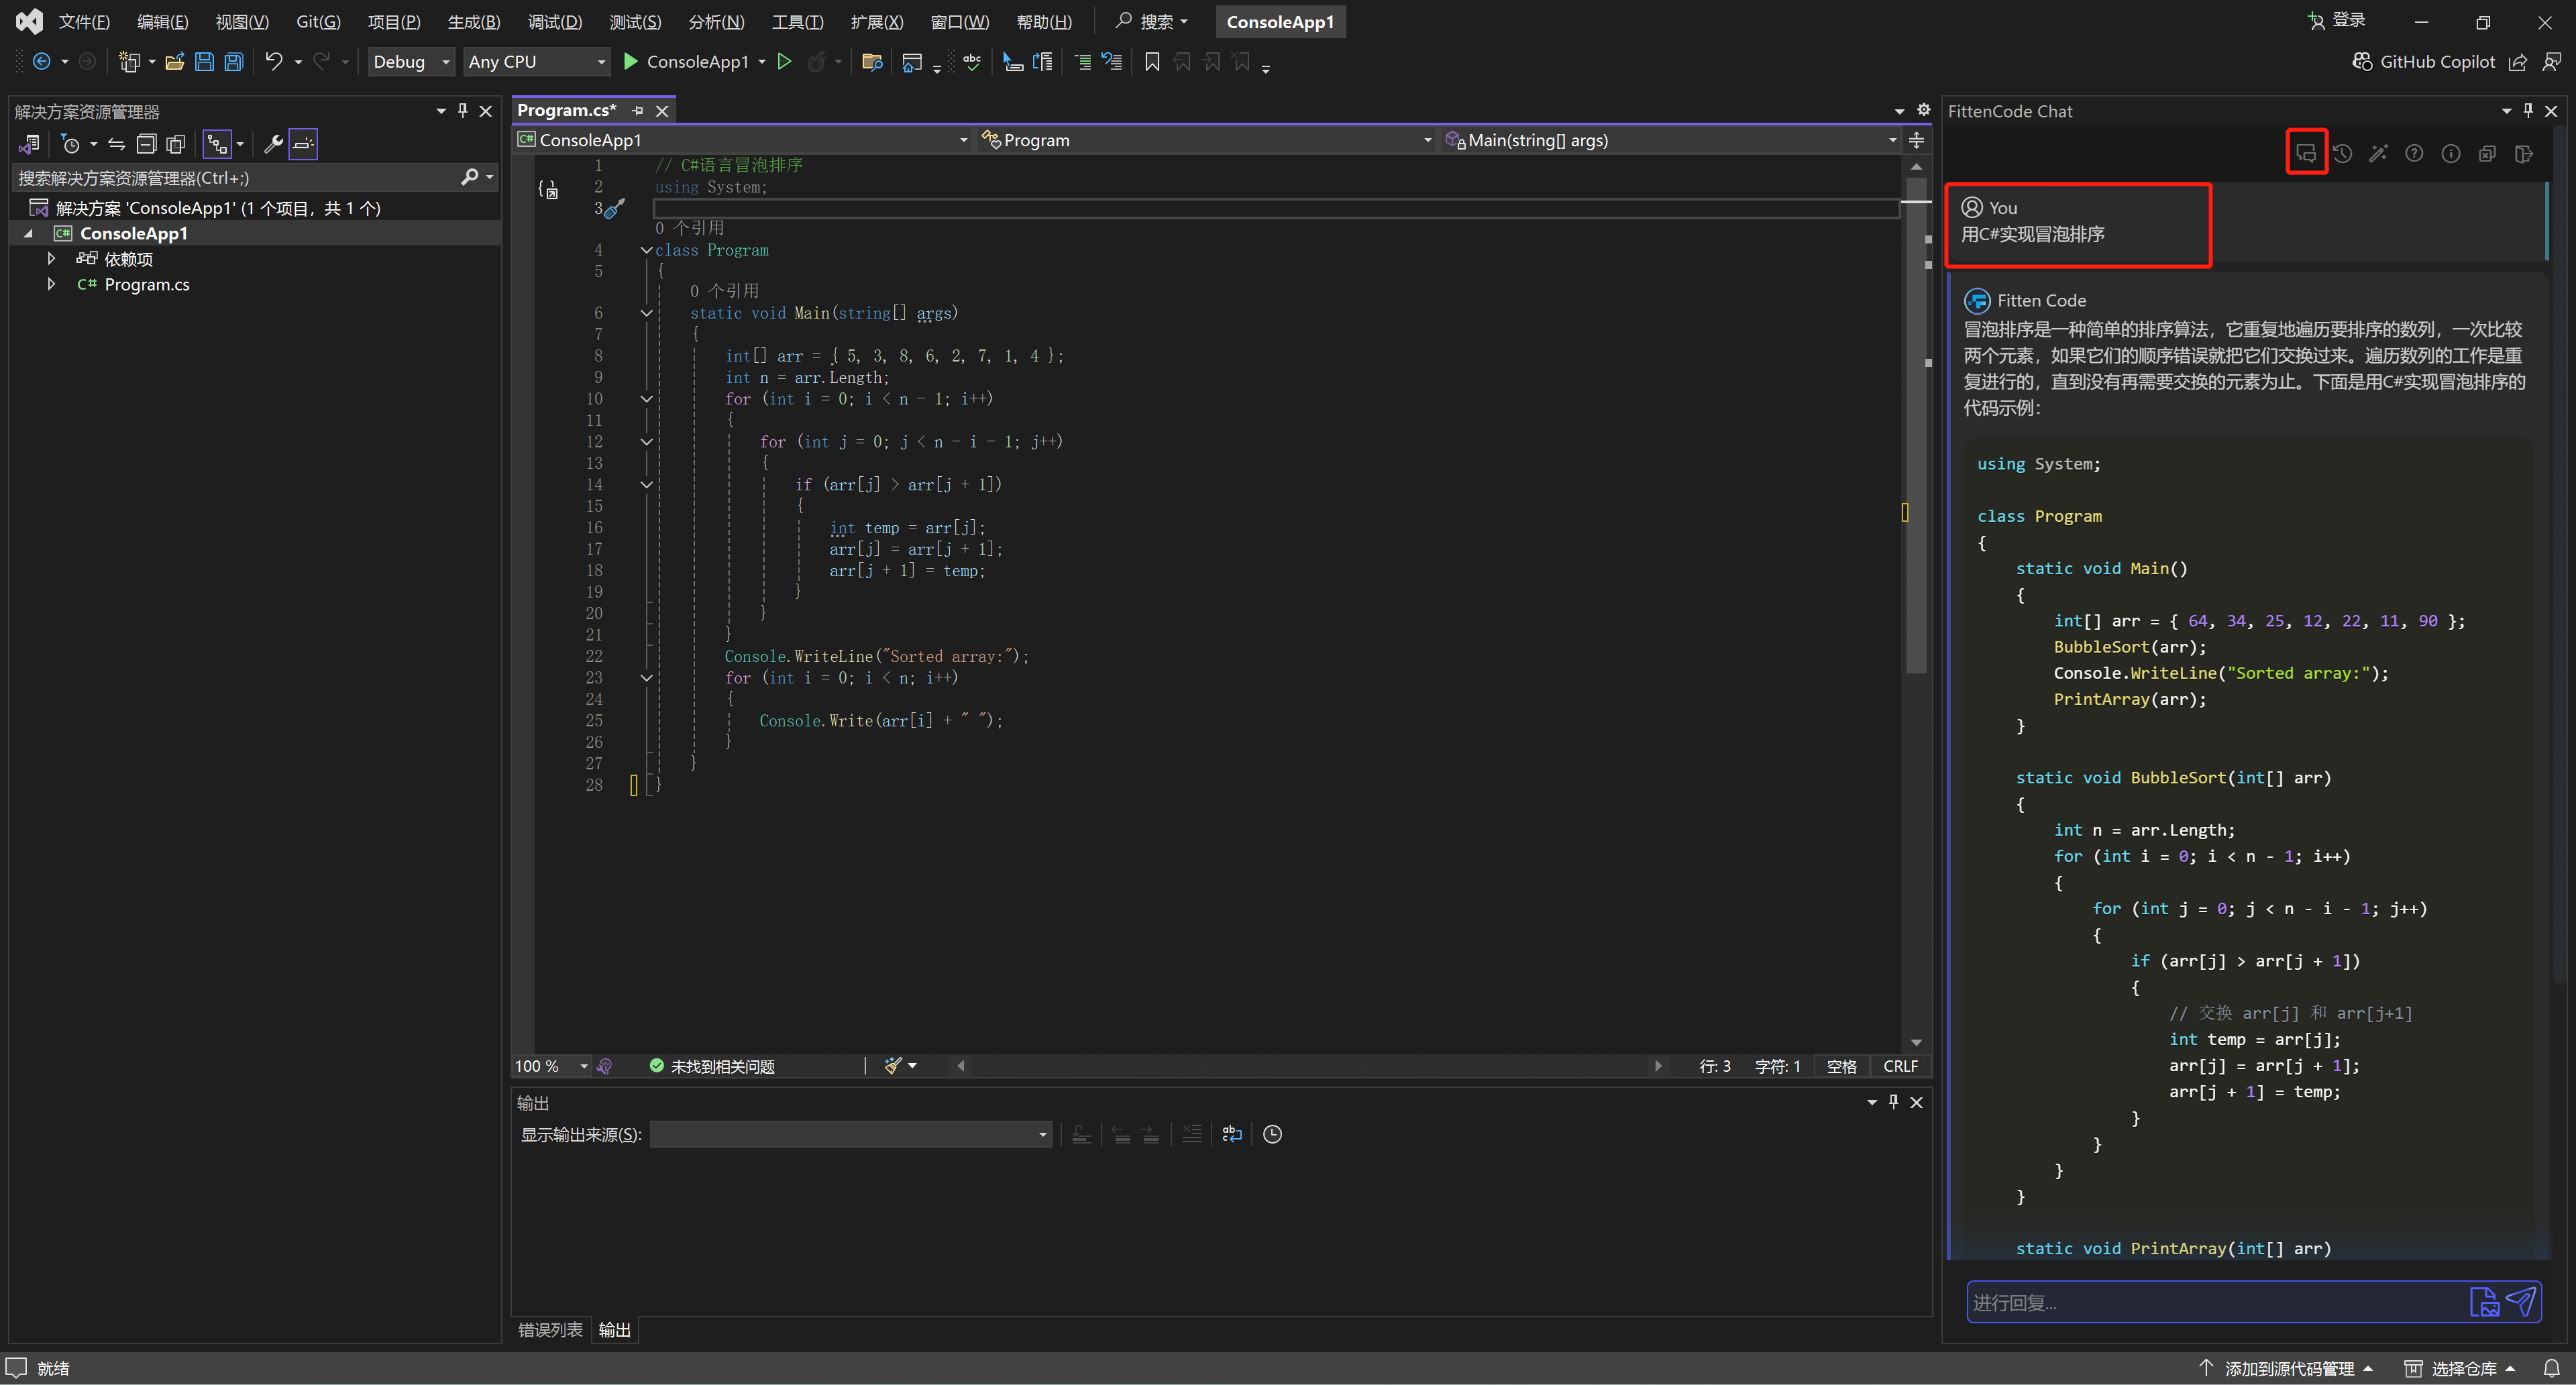Viewport: 2576px width, 1385px height.
Task: Open the 调试(D) menu
Action: (554, 22)
